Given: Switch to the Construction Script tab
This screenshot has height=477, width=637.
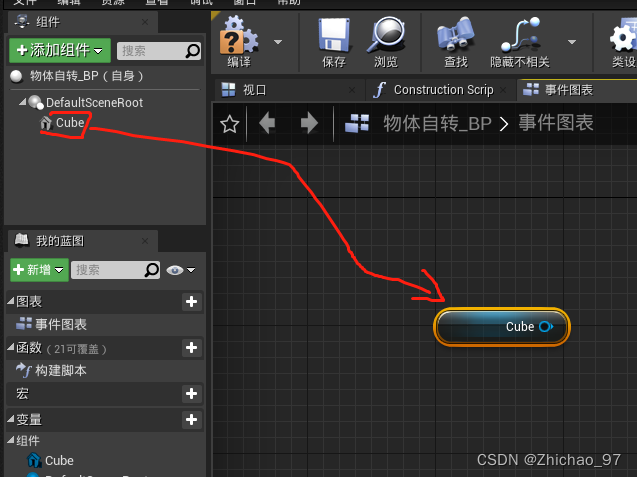Looking at the screenshot, I should (434, 90).
